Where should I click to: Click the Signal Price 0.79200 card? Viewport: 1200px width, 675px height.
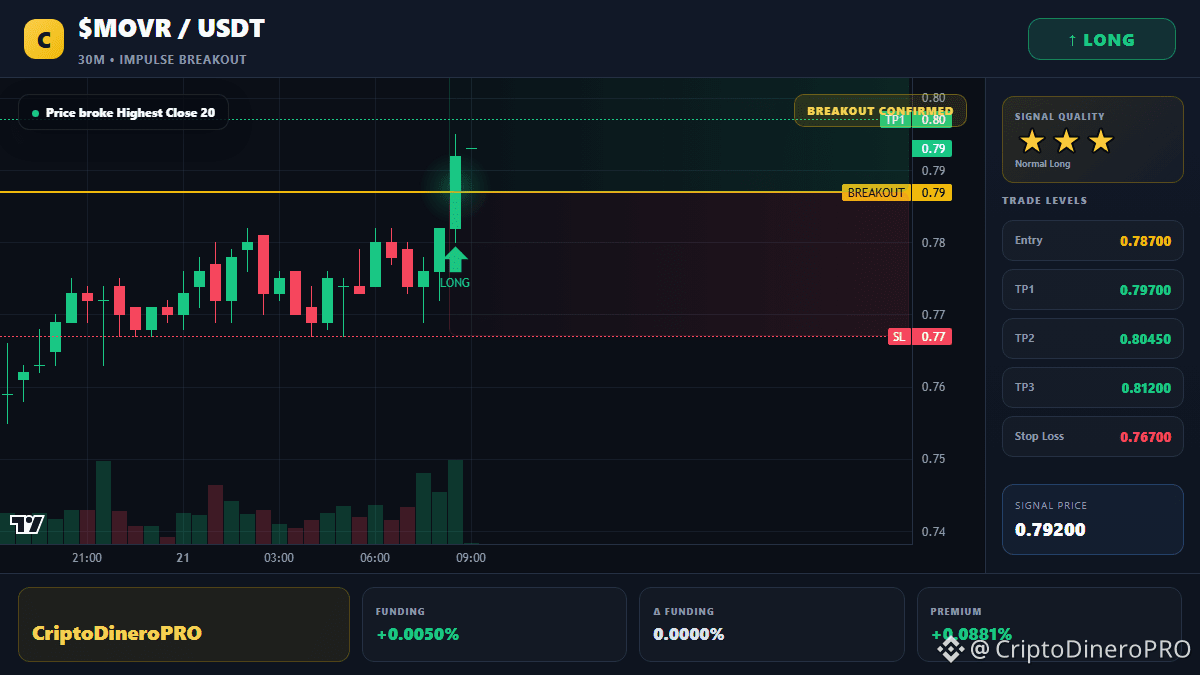(1093, 519)
